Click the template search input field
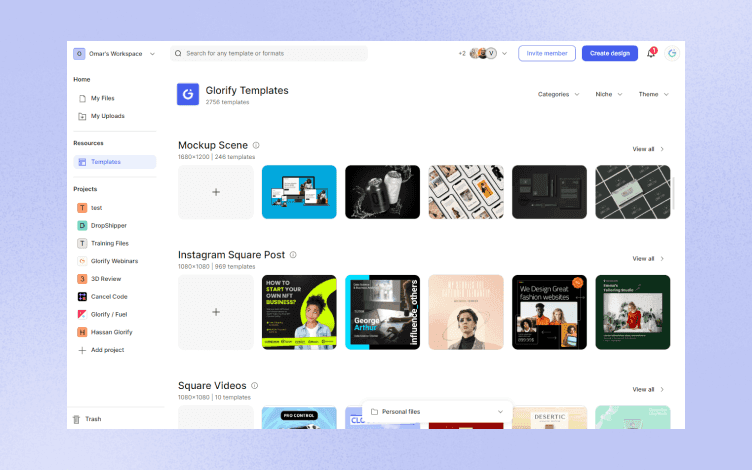752x470 pixels. 269,53
